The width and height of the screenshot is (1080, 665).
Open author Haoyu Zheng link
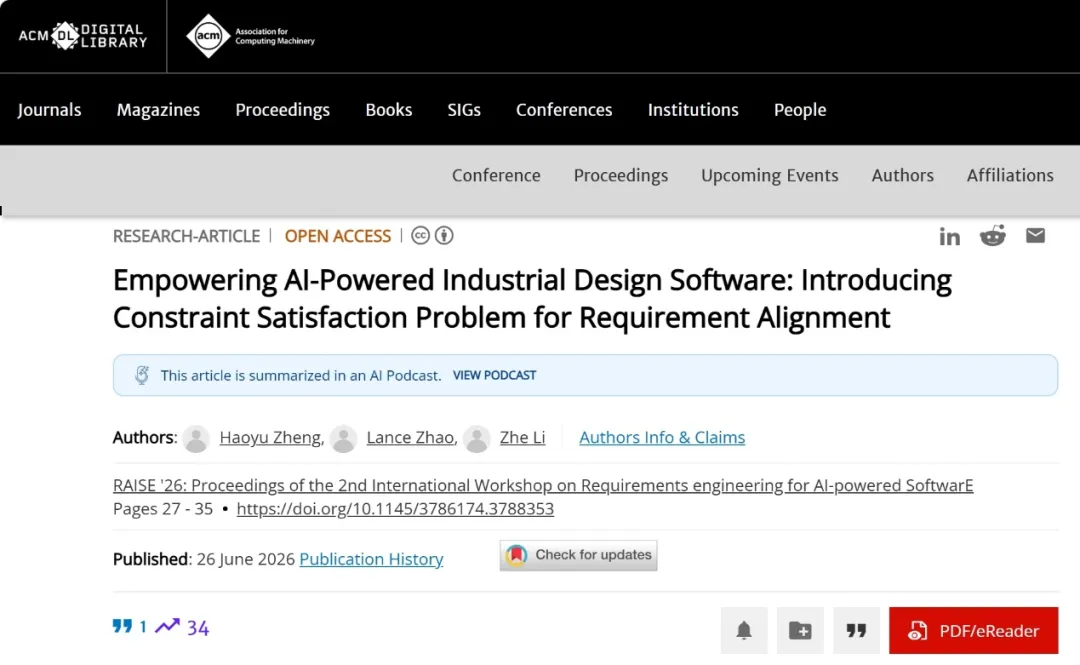click(270, 438)
